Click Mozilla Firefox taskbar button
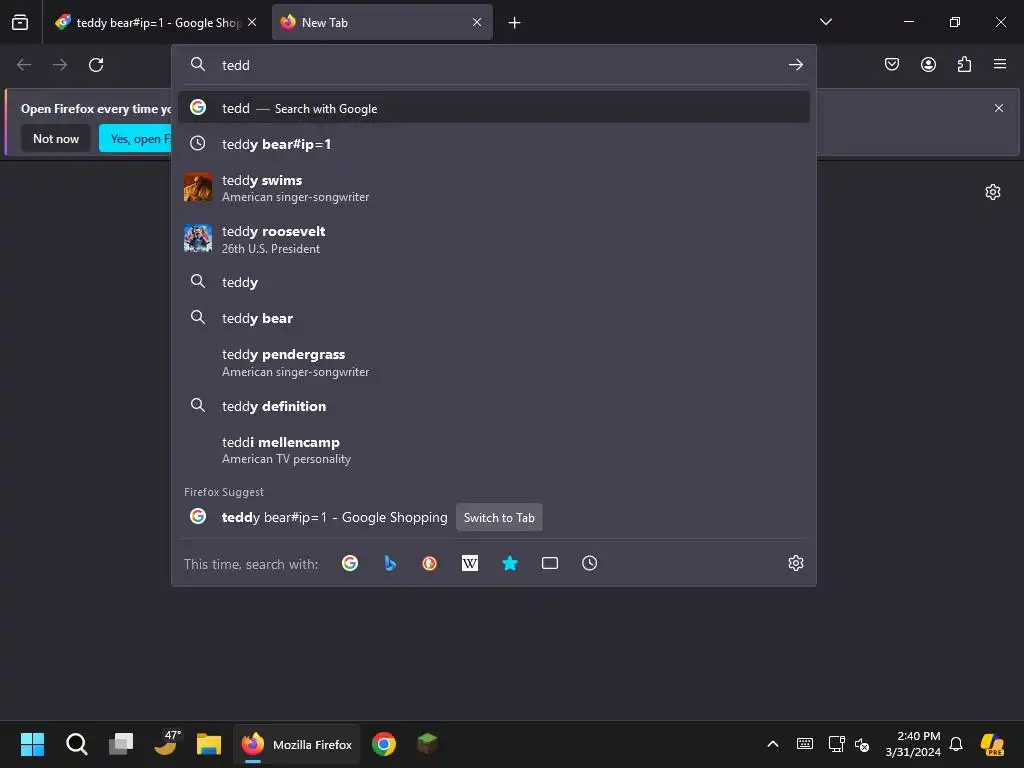This screenshot has height=768, width=1024. 296,744
